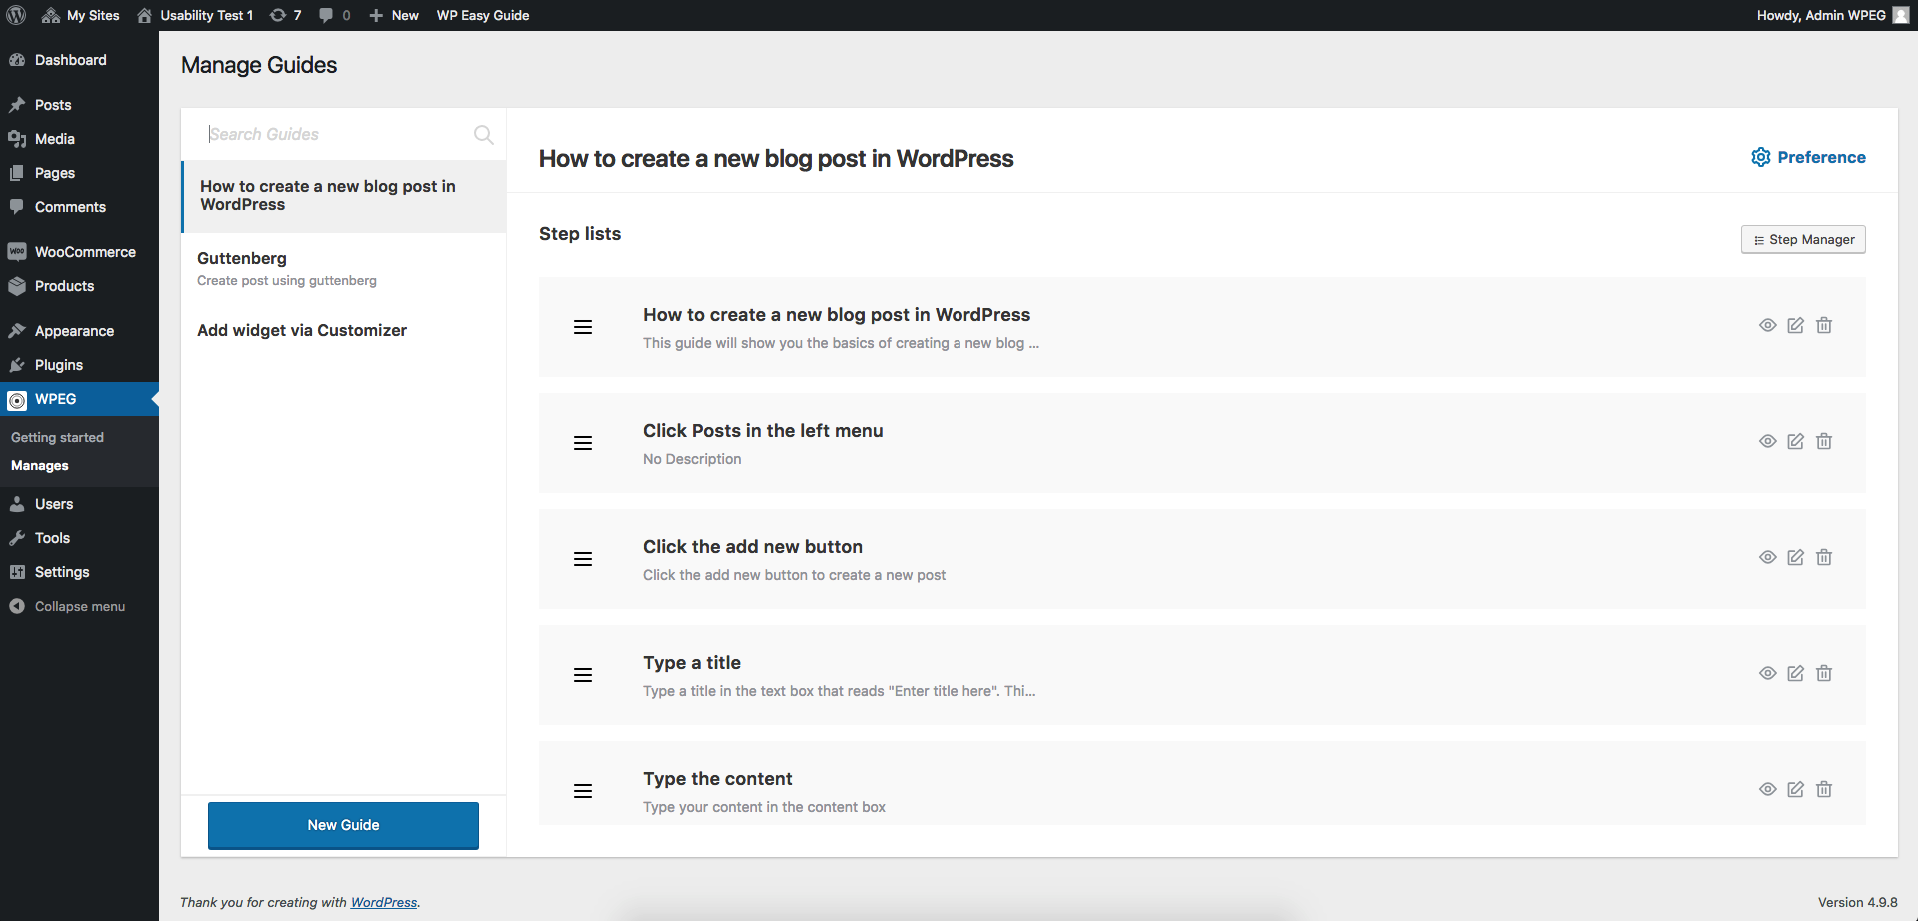Image resolution: width=1918 pixels, height=921 pixels.
Task: Click the search magnifier in Search Guides
Action: [483, 134]
